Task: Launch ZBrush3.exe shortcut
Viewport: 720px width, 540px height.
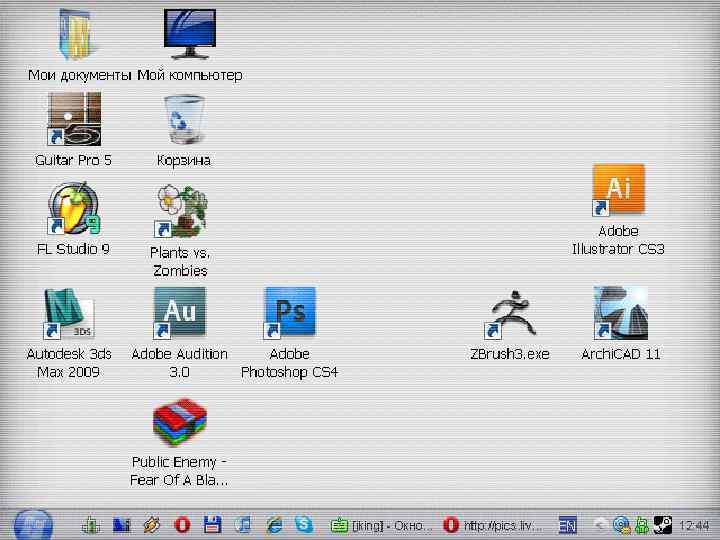Action: click(510, 314)
